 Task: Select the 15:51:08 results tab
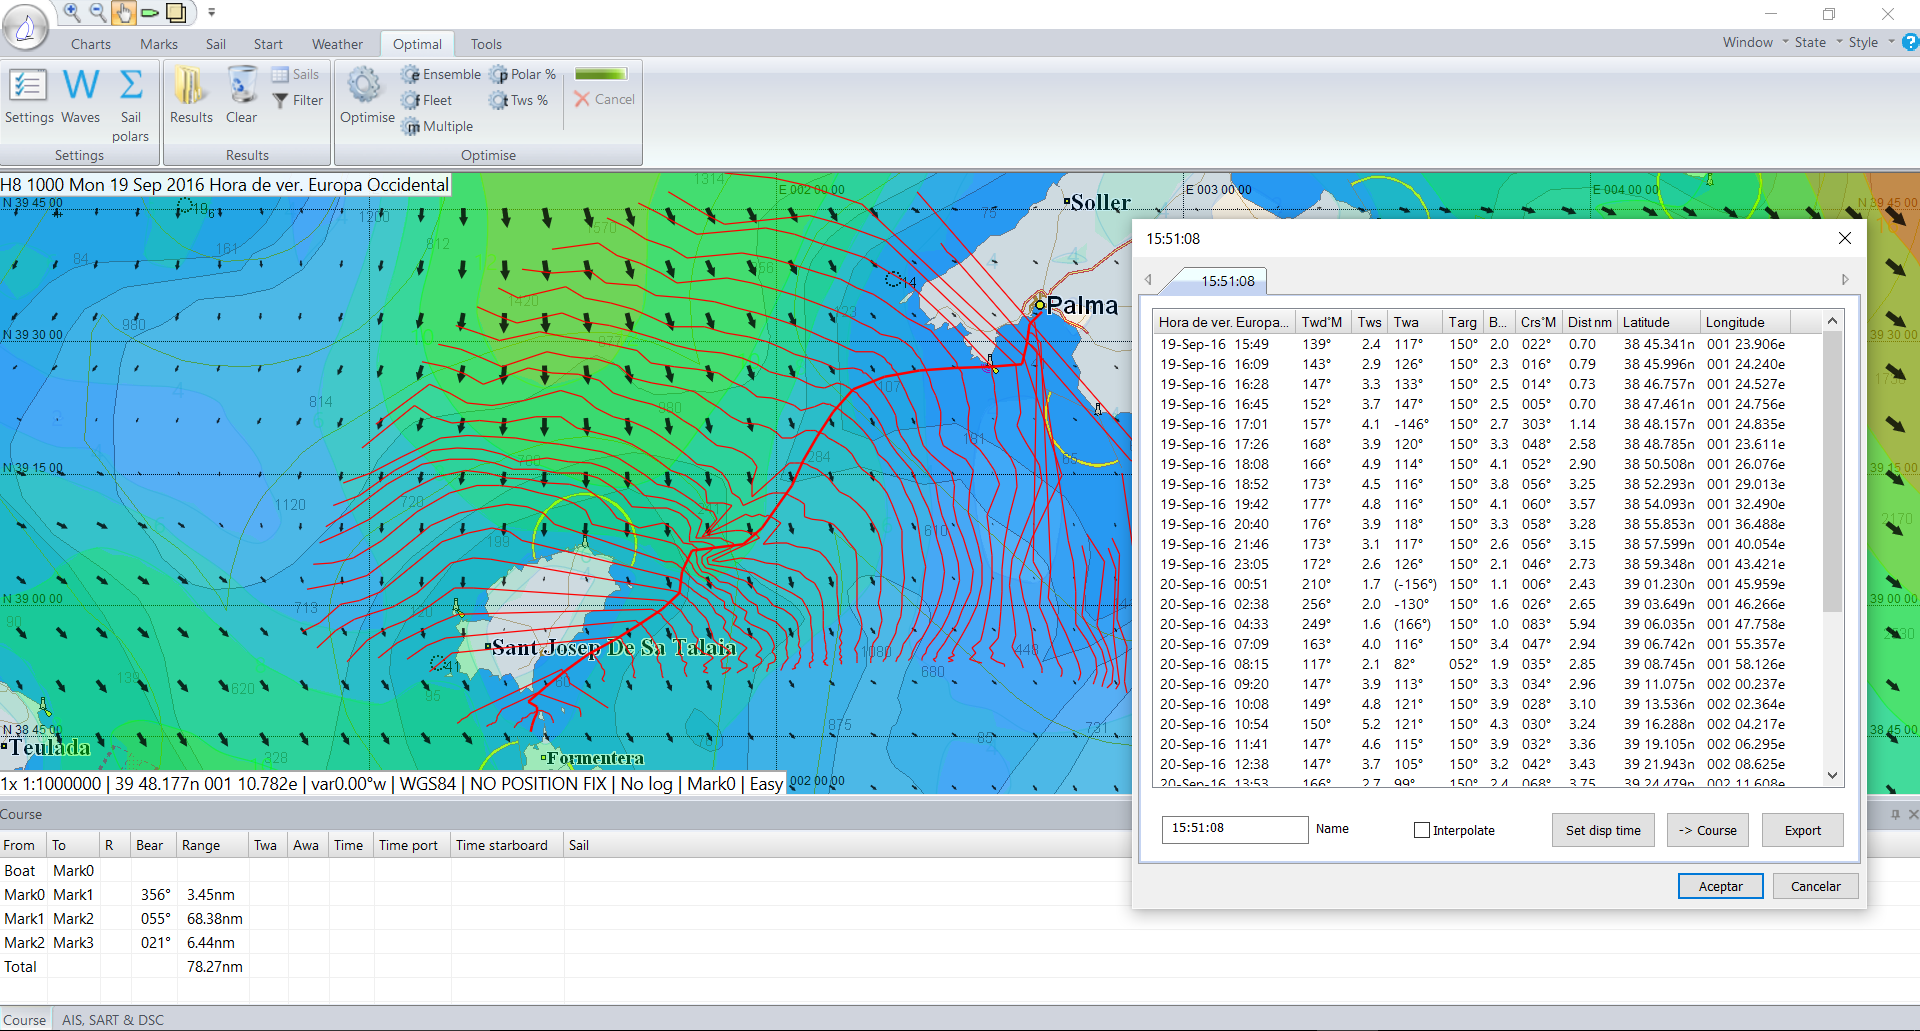(x=1227, y=281)
